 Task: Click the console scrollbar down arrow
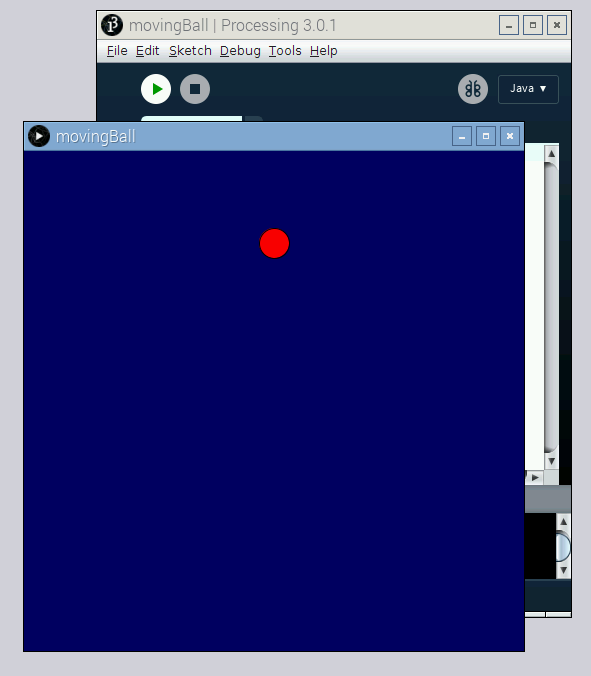[563, 570]
